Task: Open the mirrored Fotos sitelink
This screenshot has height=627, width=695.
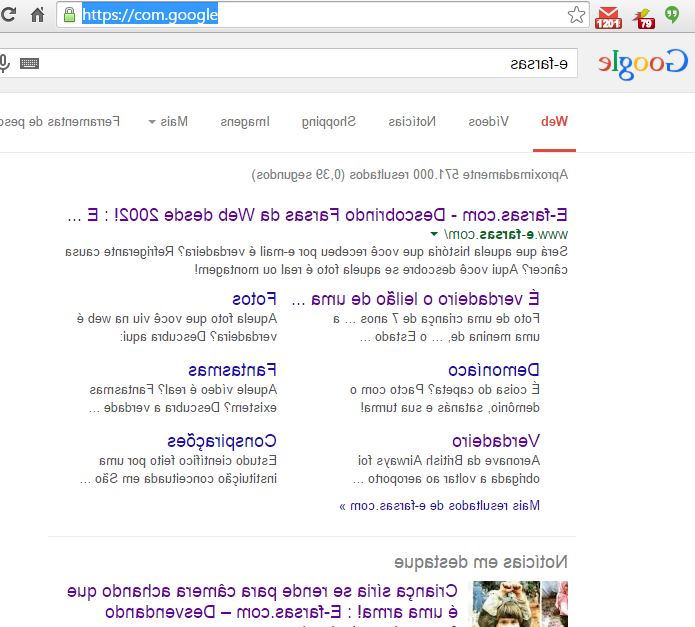Action: click(254, 299)
